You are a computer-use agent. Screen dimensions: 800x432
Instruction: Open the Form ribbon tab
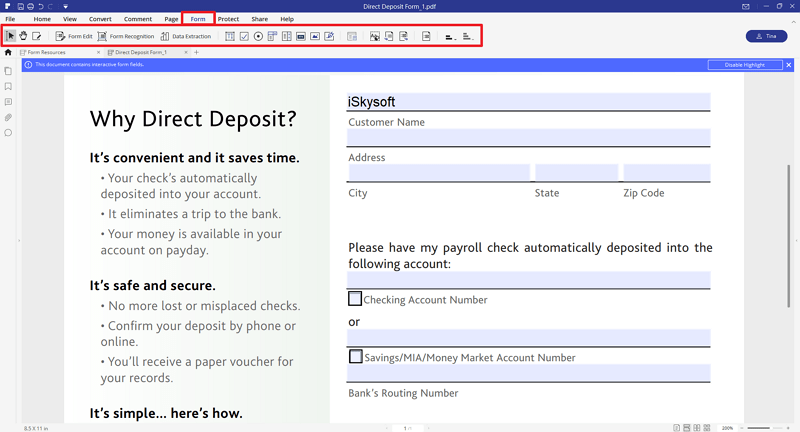click(198, 19)
